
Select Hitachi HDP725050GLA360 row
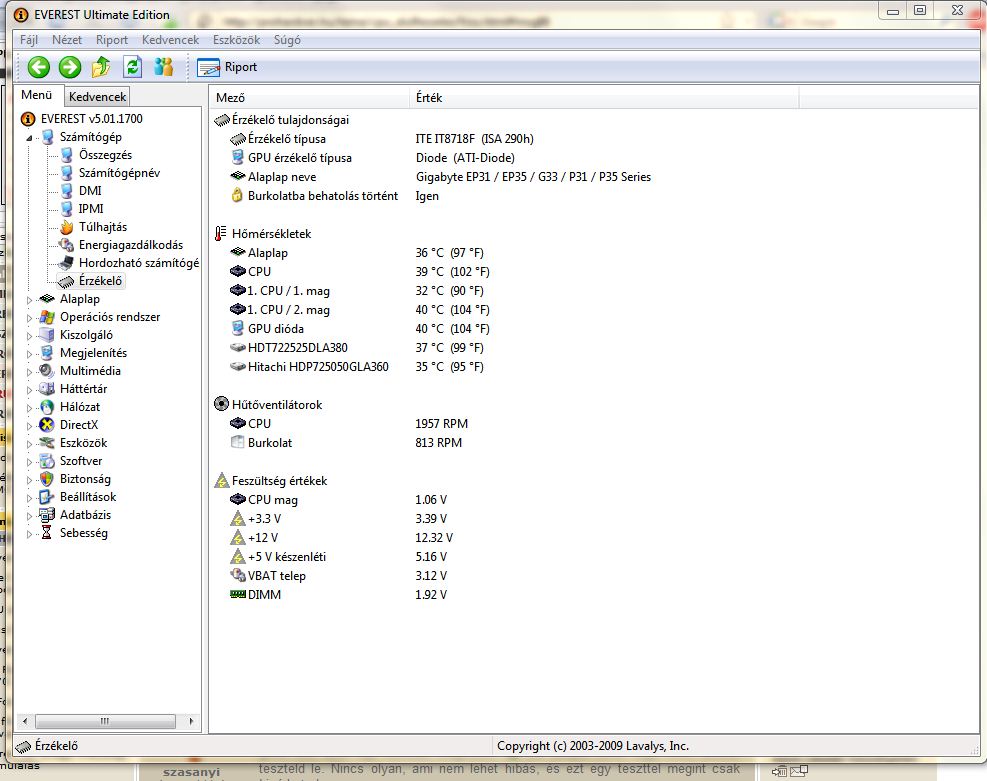(358, 366)
